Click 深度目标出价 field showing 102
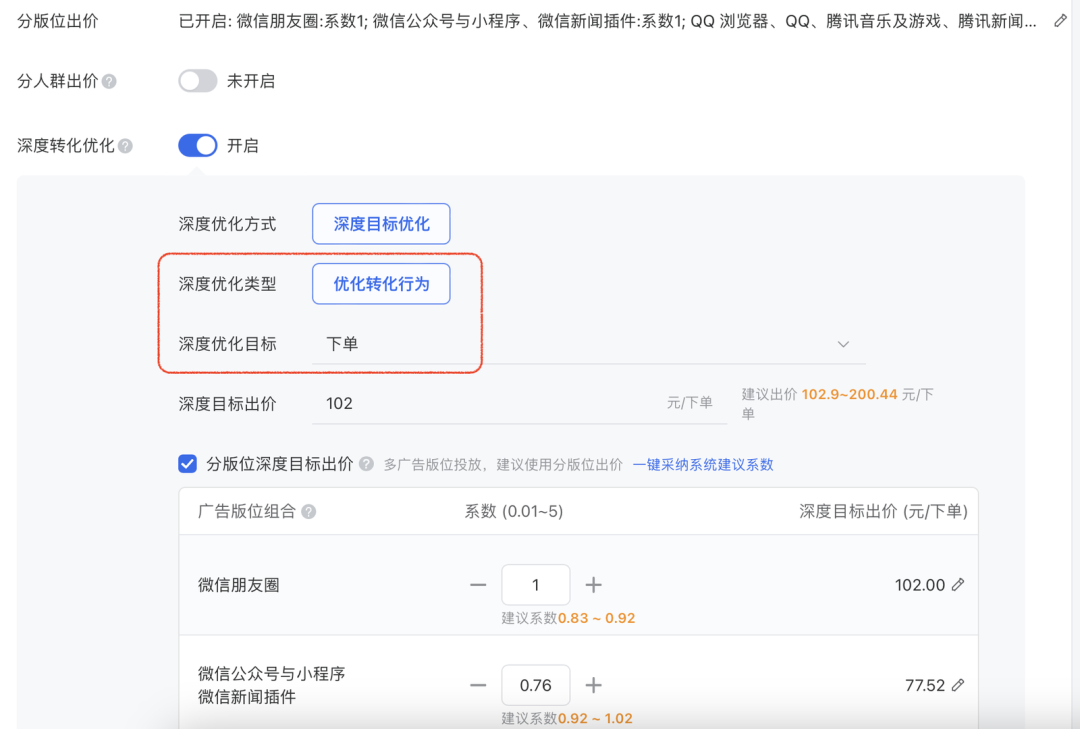Image resolution: width=1080 pixels, height=729 pixels. pos(520,404)
